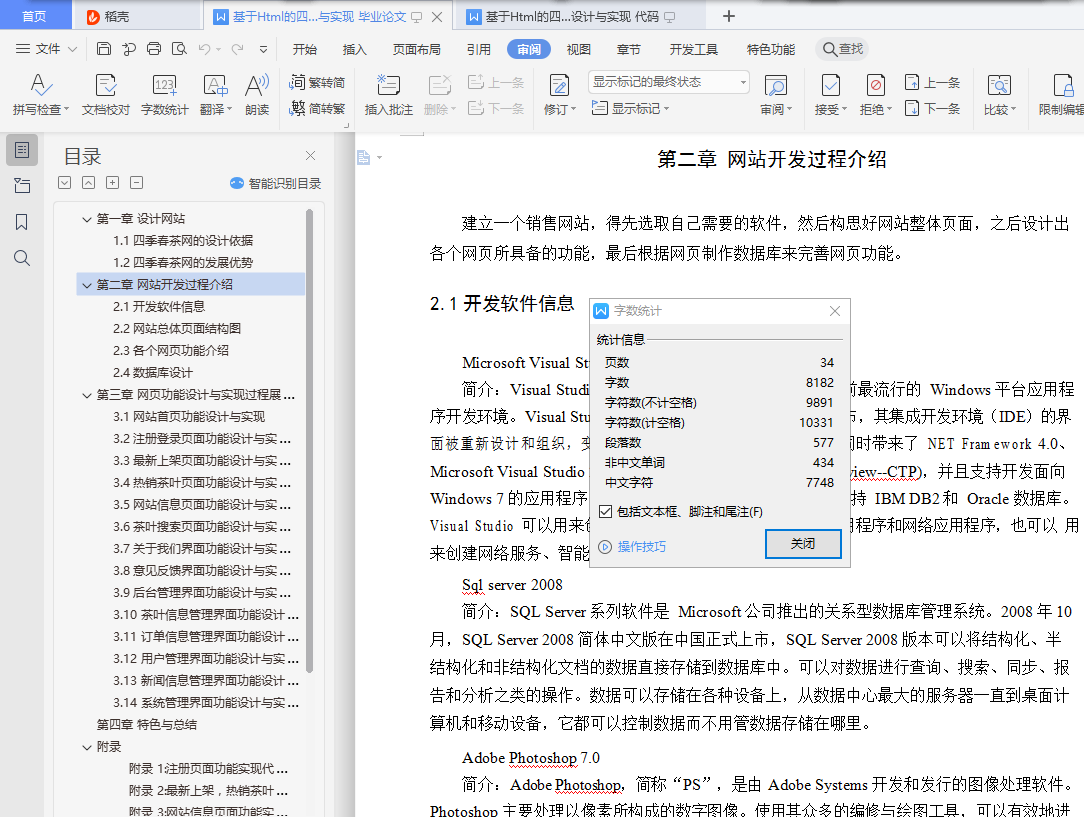Select 3.1 网站首页功能设计与实现 in outline

(x=189, y=417)
